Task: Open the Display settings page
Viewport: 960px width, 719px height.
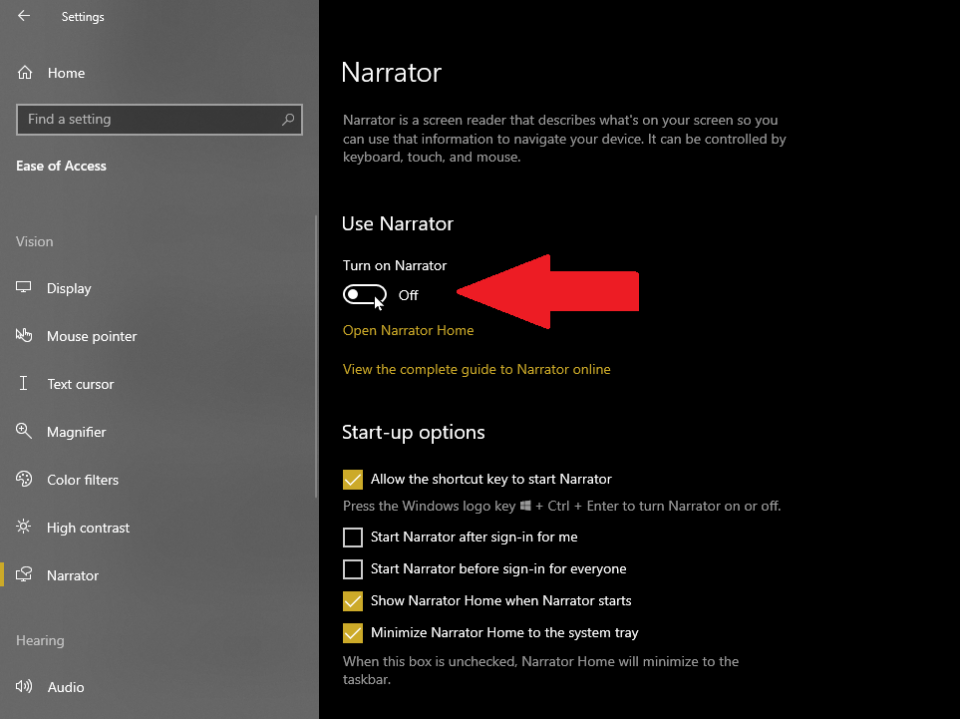Action: click(159, 288)
